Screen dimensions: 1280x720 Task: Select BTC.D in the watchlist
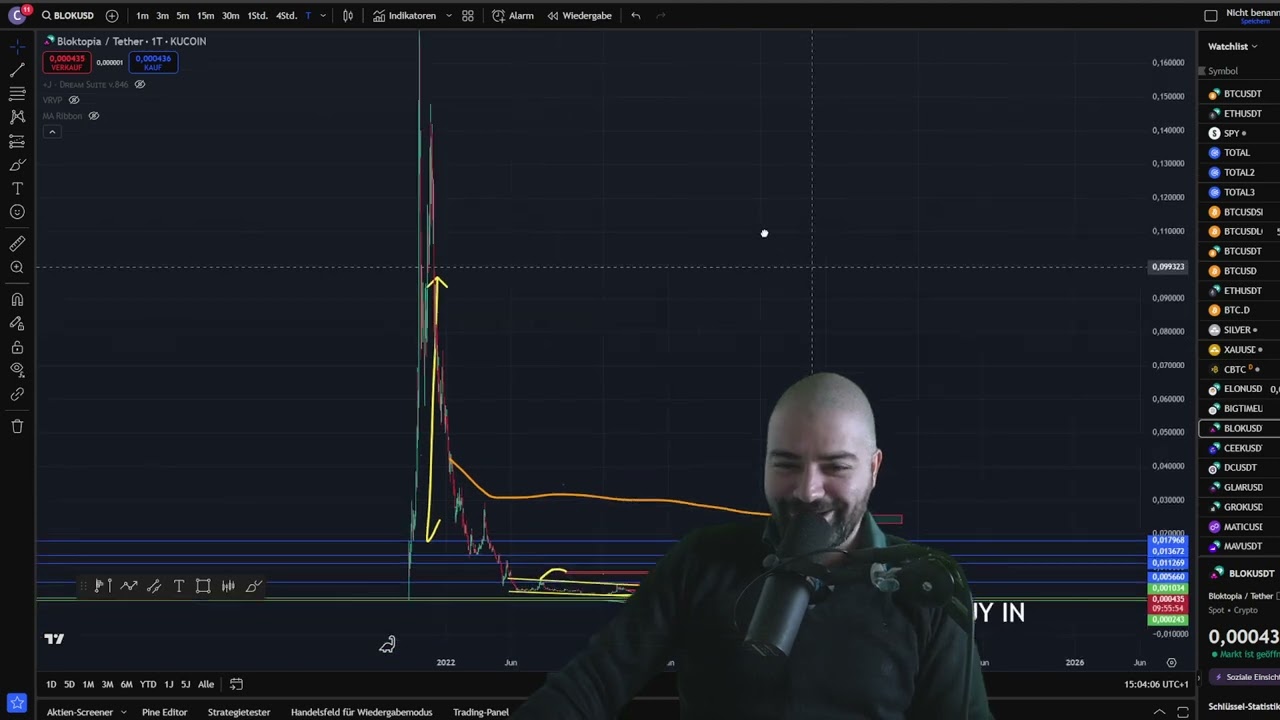1239,310
